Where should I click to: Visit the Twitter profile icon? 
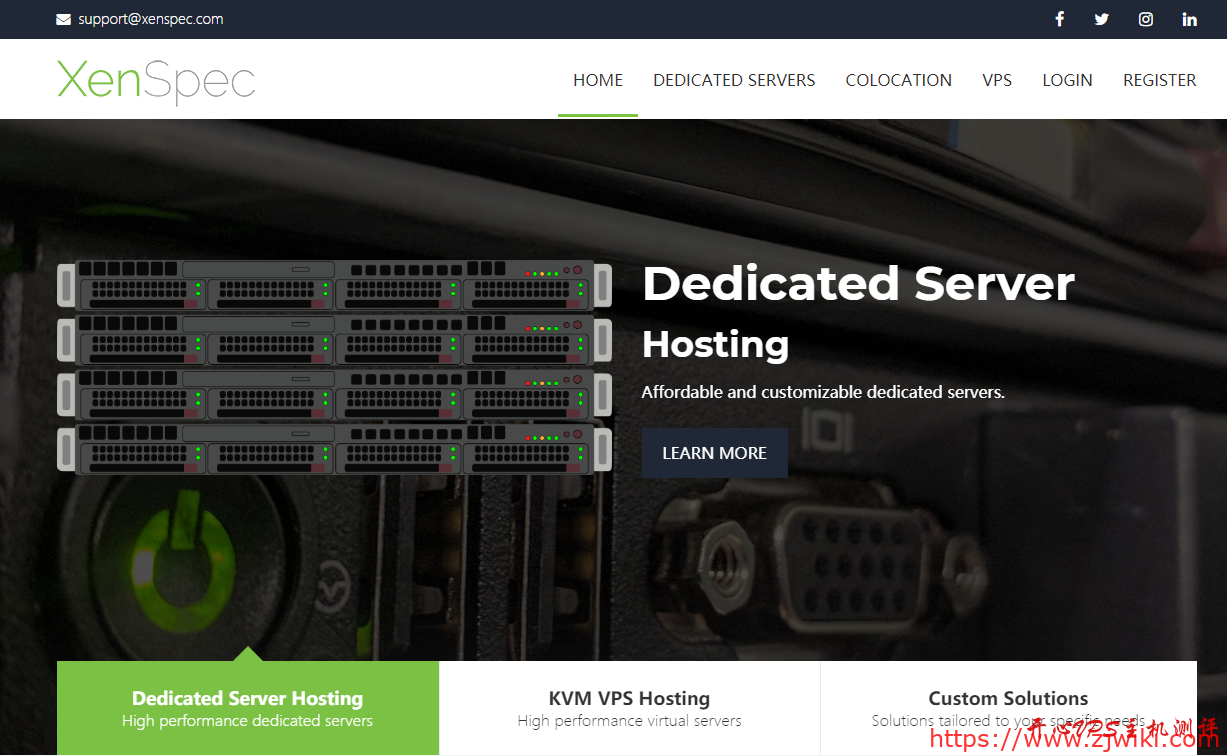pos(1101,19)
